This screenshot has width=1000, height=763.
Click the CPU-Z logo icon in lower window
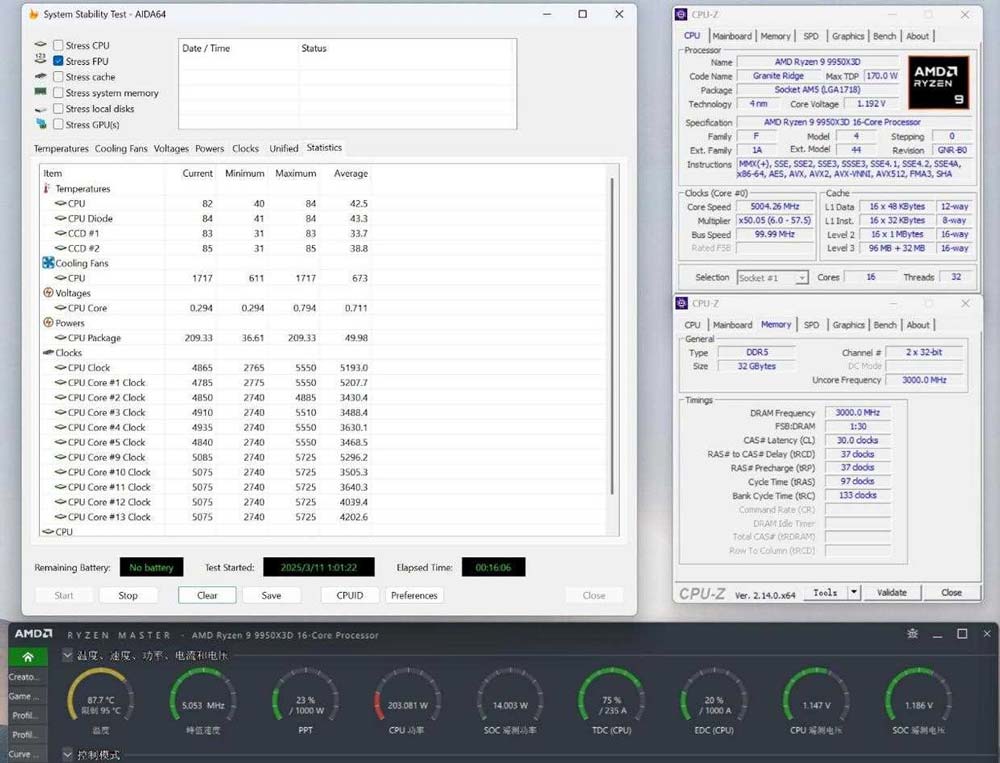coord(682,303)
